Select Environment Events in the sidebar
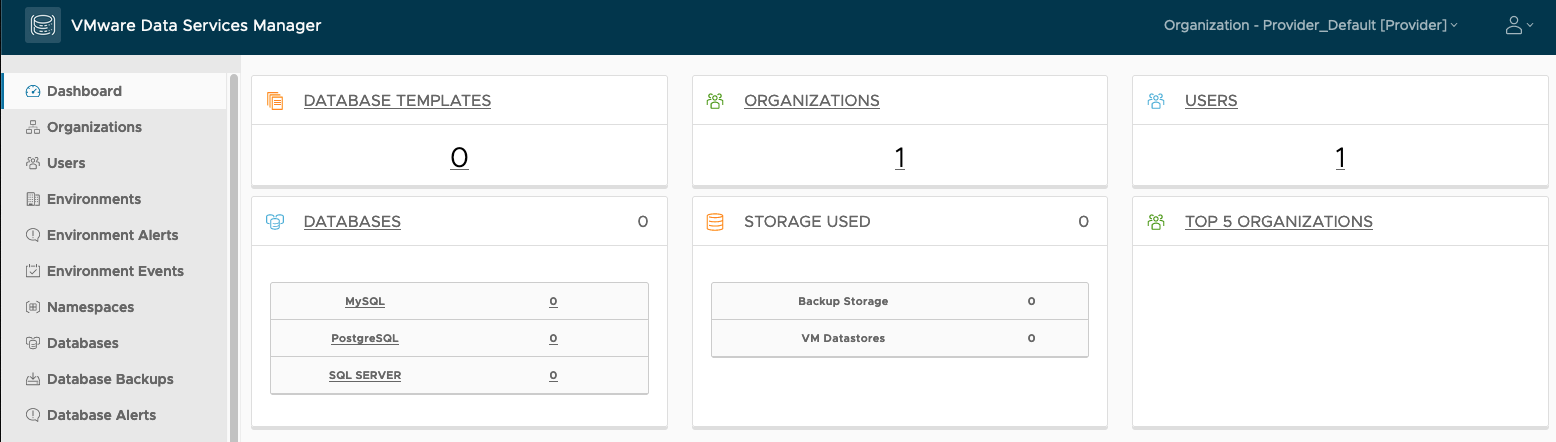The width and height of the screenshot is (1556, 442). [115, 271]
